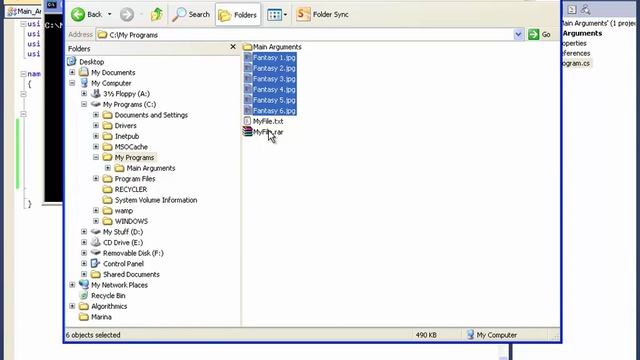Select Fantasy 5.jpg file
The width and height of the screenshot is (640, 360).
[x=274, y=100]
